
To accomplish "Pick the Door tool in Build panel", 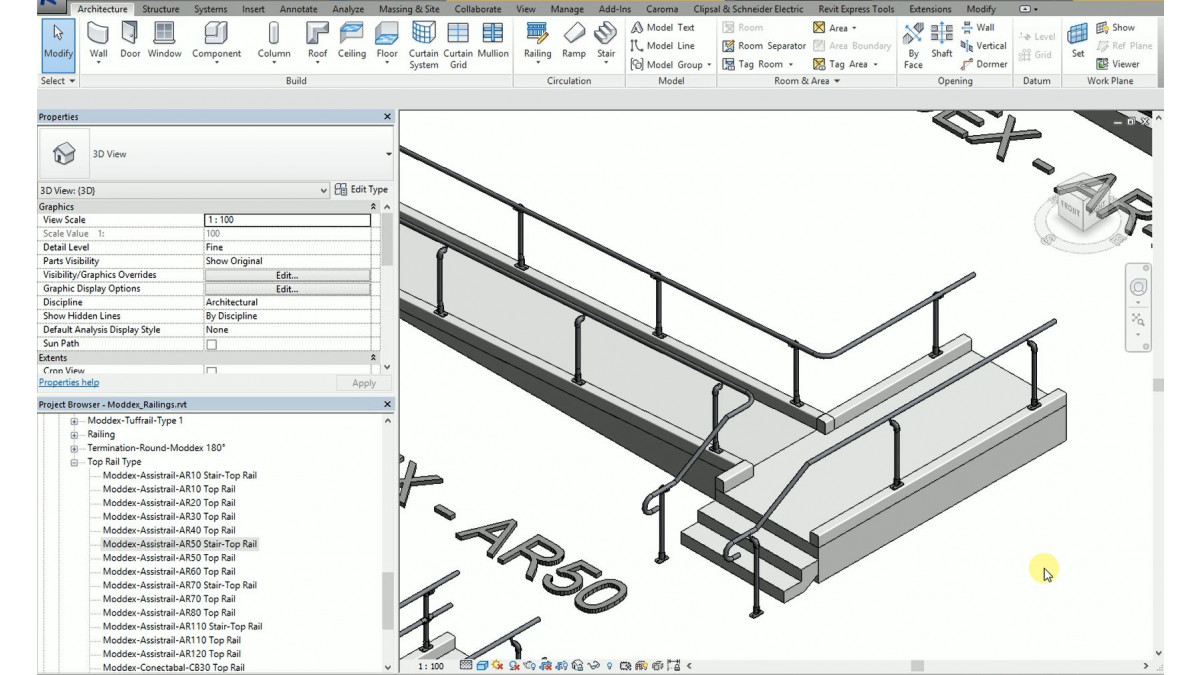I will 130,40.
